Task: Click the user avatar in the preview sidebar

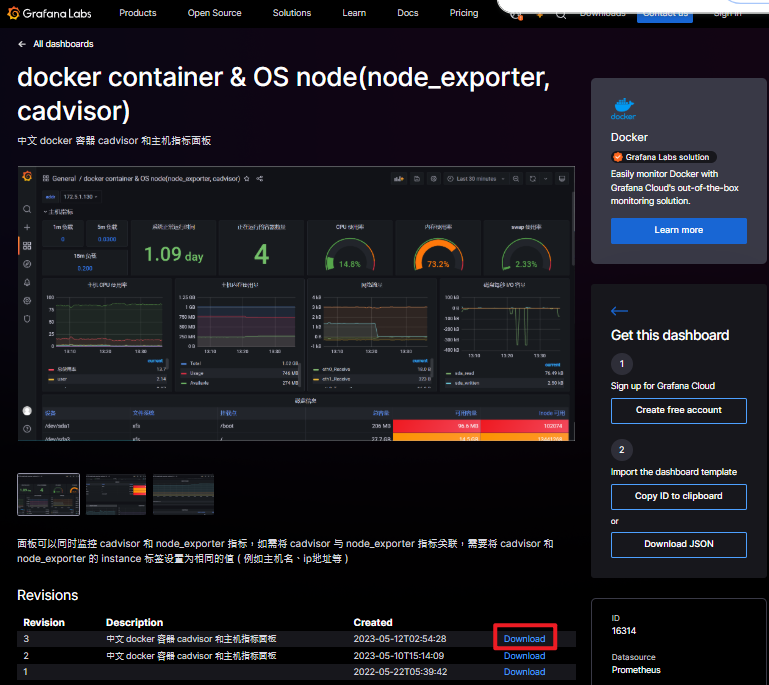Action: coord(27,411)
